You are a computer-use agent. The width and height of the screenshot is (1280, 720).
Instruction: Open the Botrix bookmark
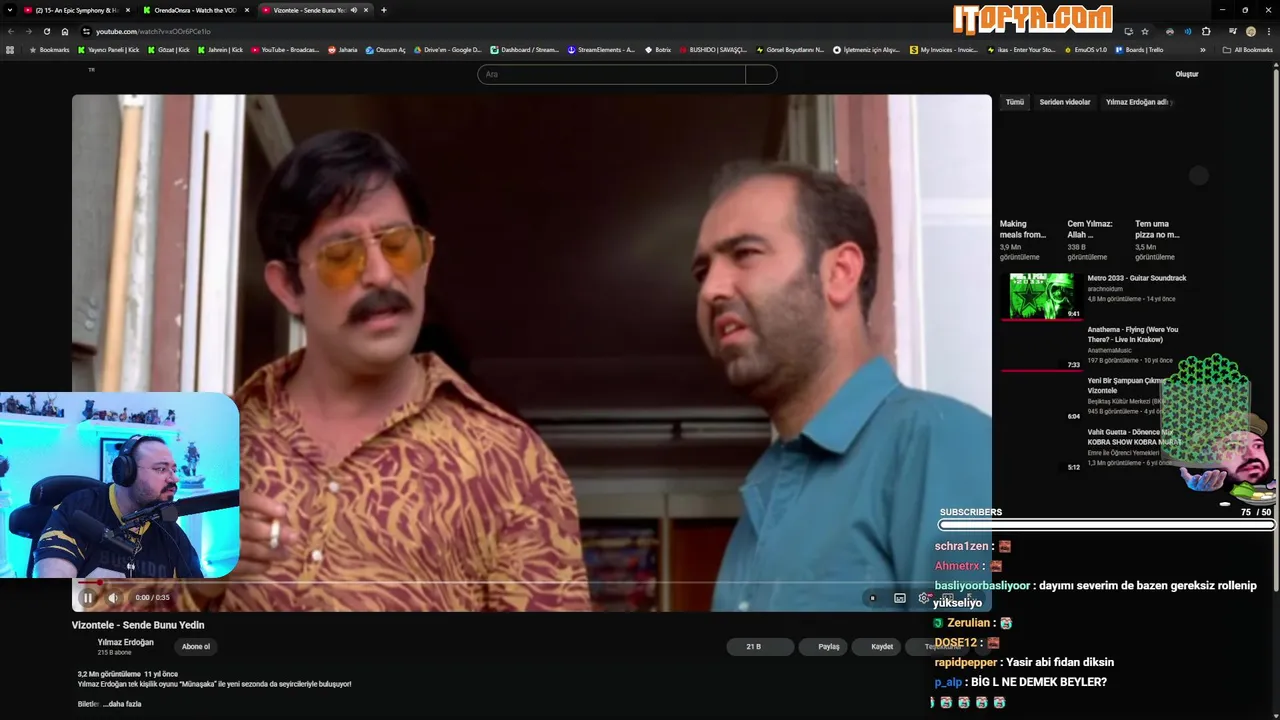point(659,50)
